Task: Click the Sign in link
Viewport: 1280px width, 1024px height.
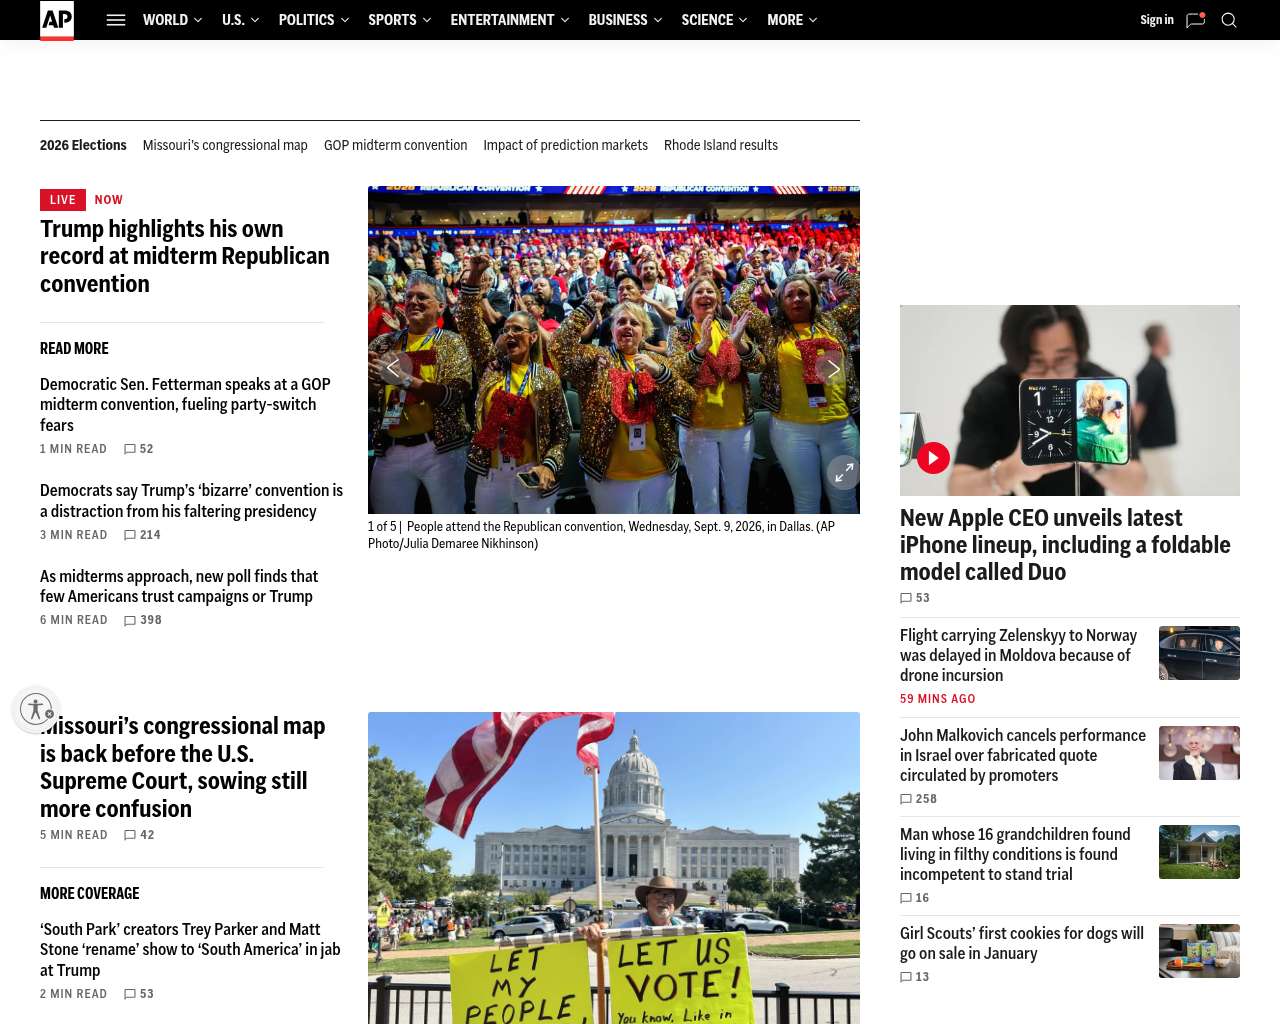Action: click(x=1157, y=20)
